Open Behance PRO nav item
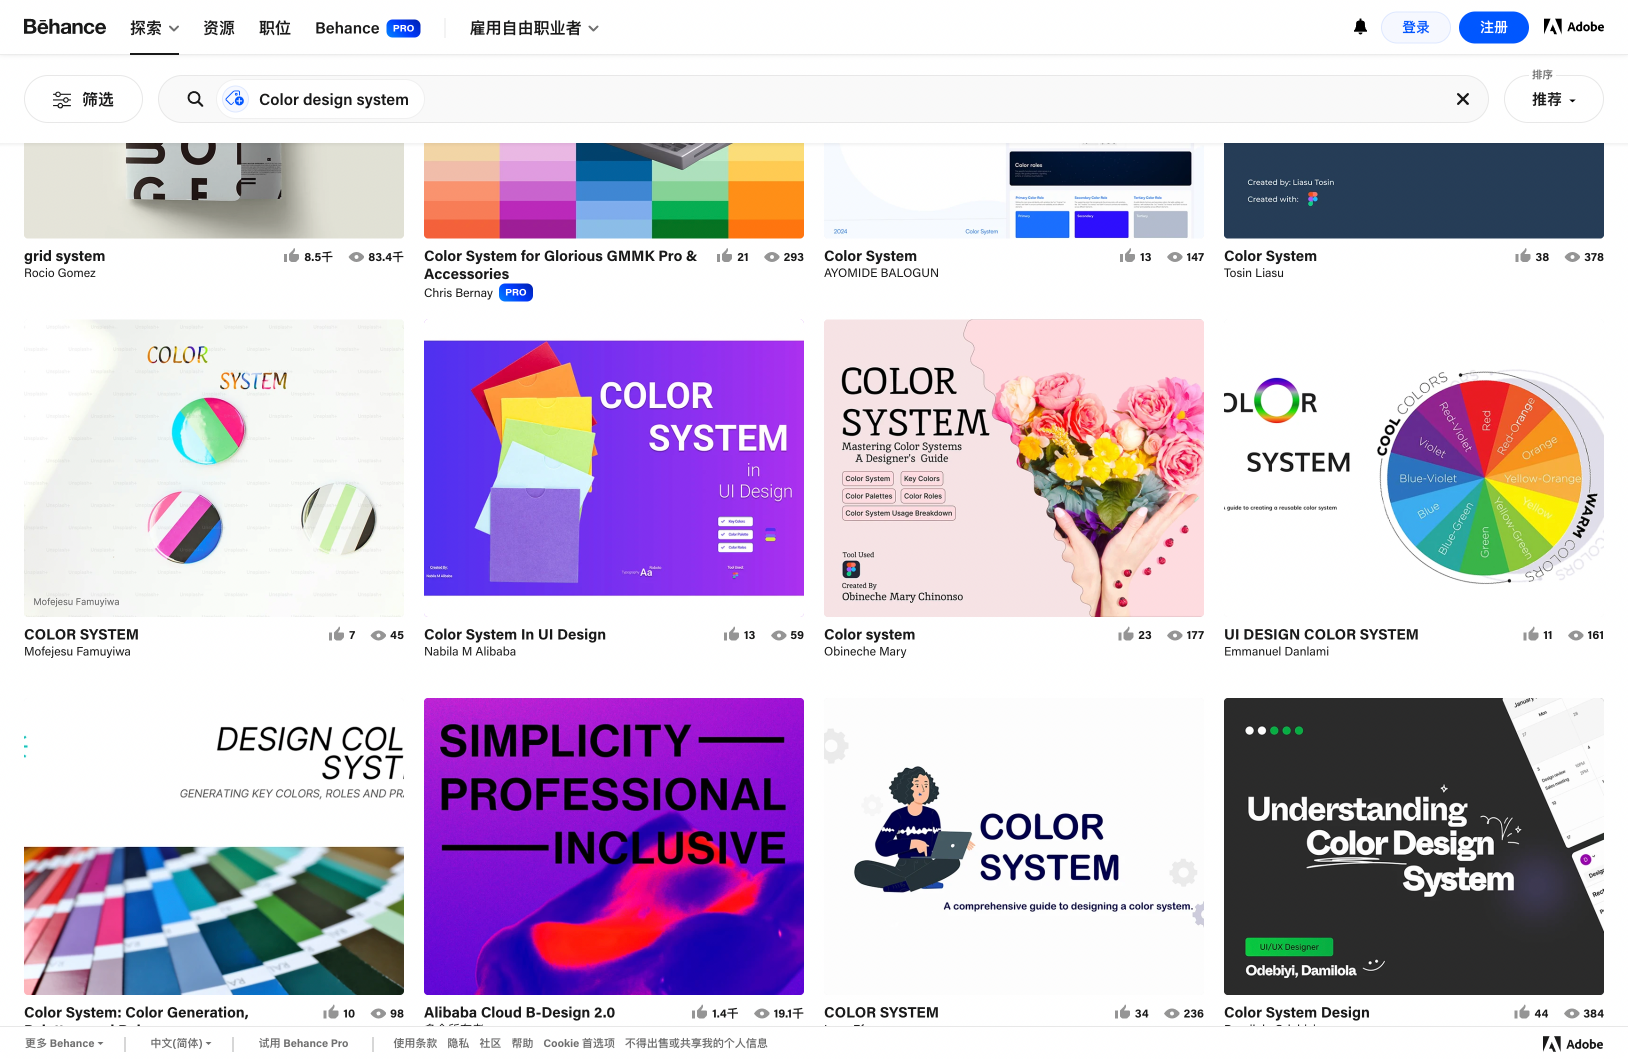1628x1059 pixels. (367, 28)
